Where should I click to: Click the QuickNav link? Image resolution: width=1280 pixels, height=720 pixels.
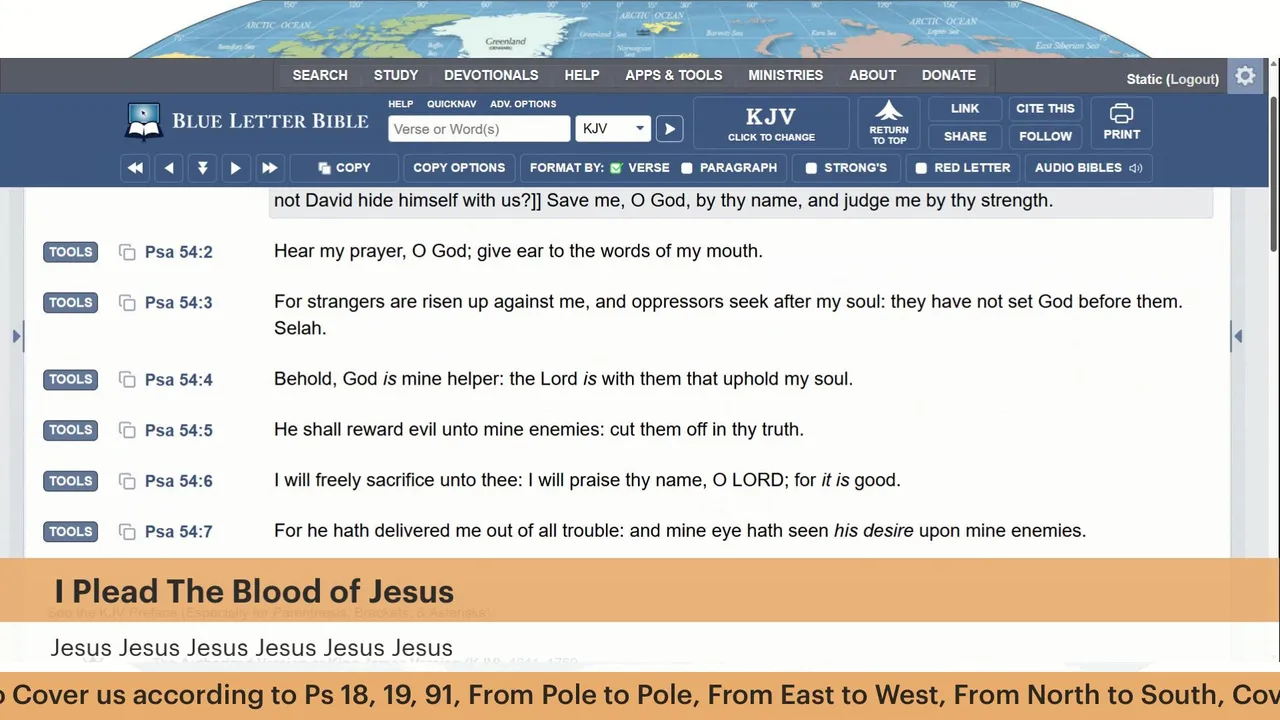click(452, 104)
